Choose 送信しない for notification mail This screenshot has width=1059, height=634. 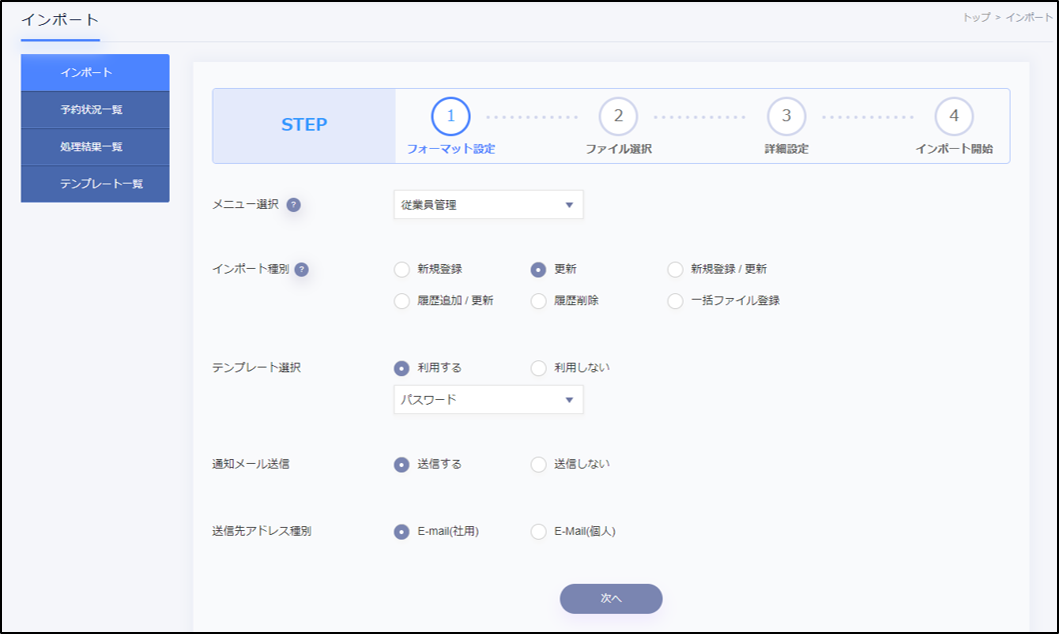coord(539,464)
